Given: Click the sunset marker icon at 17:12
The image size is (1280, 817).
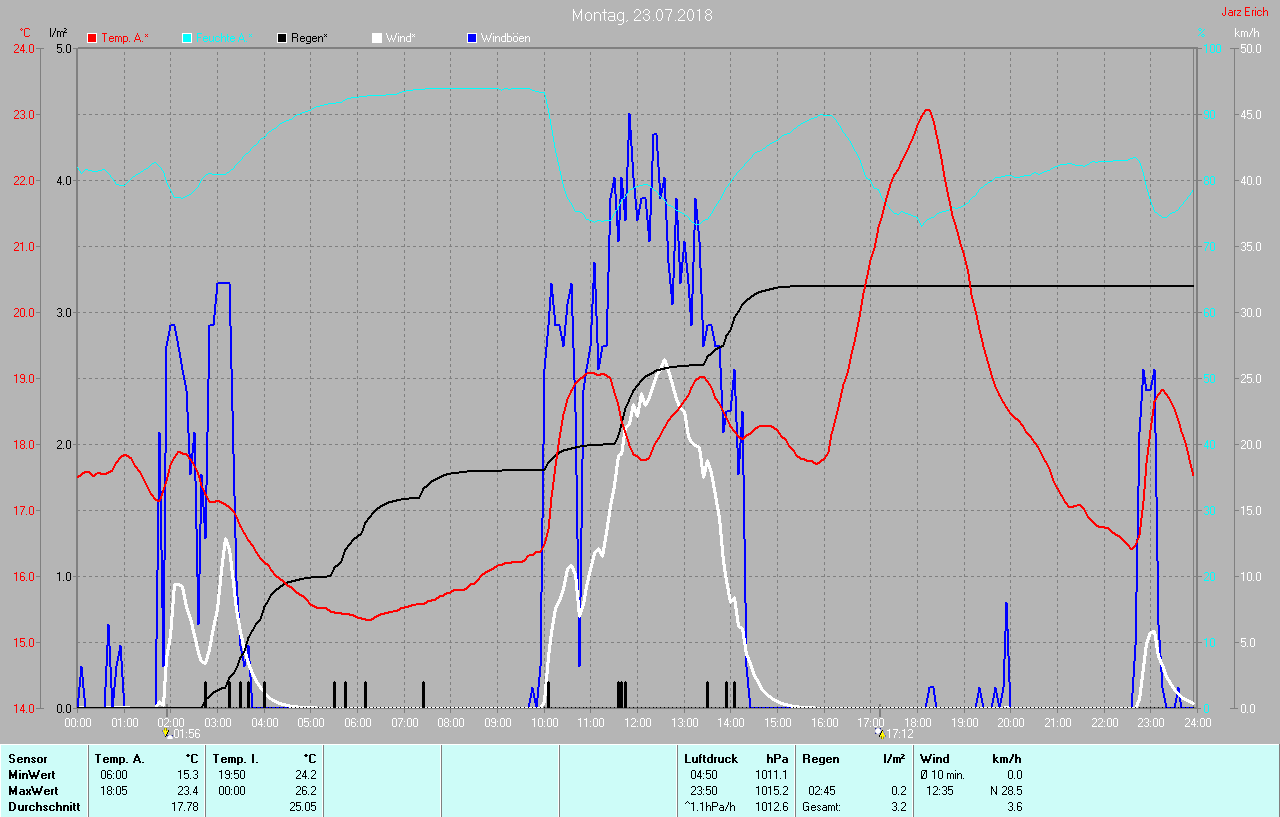Looking at the screenshot, I should (880, 733).
